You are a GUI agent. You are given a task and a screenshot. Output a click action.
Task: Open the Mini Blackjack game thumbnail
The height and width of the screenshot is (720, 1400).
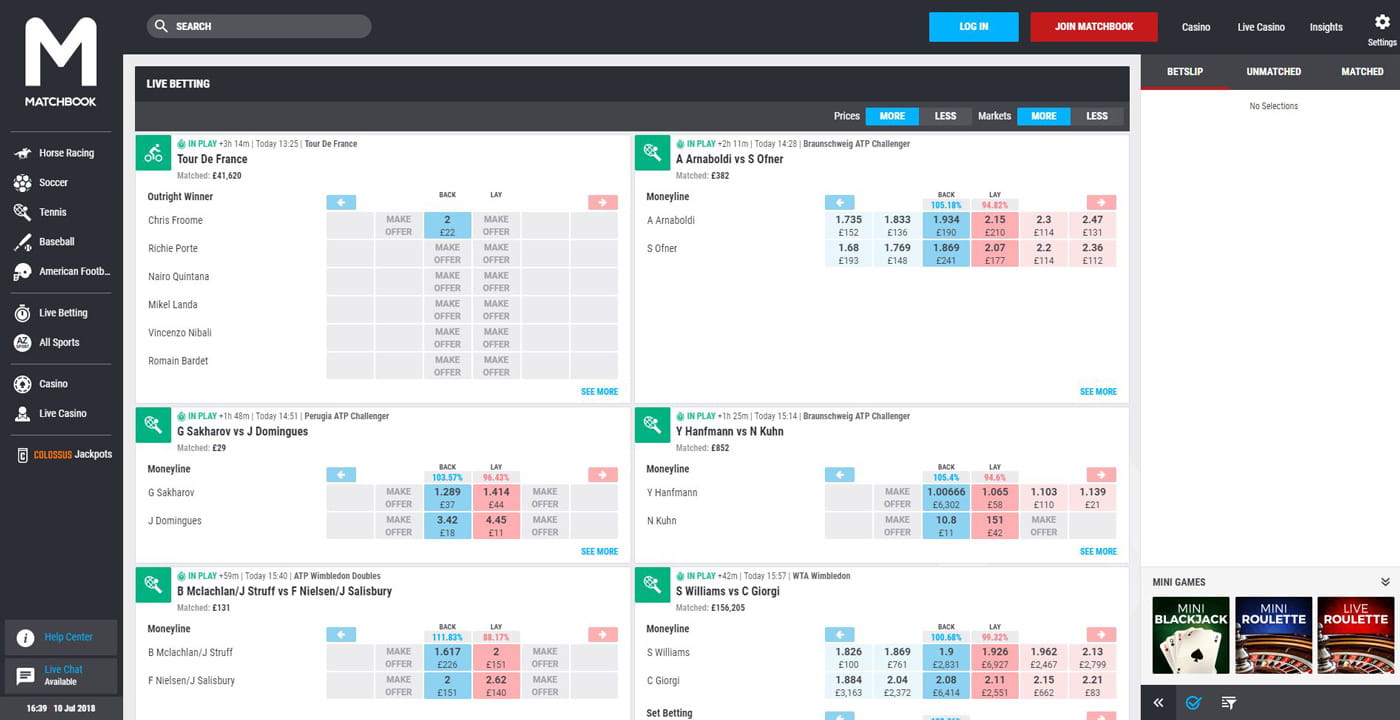tap(1191, 635)
